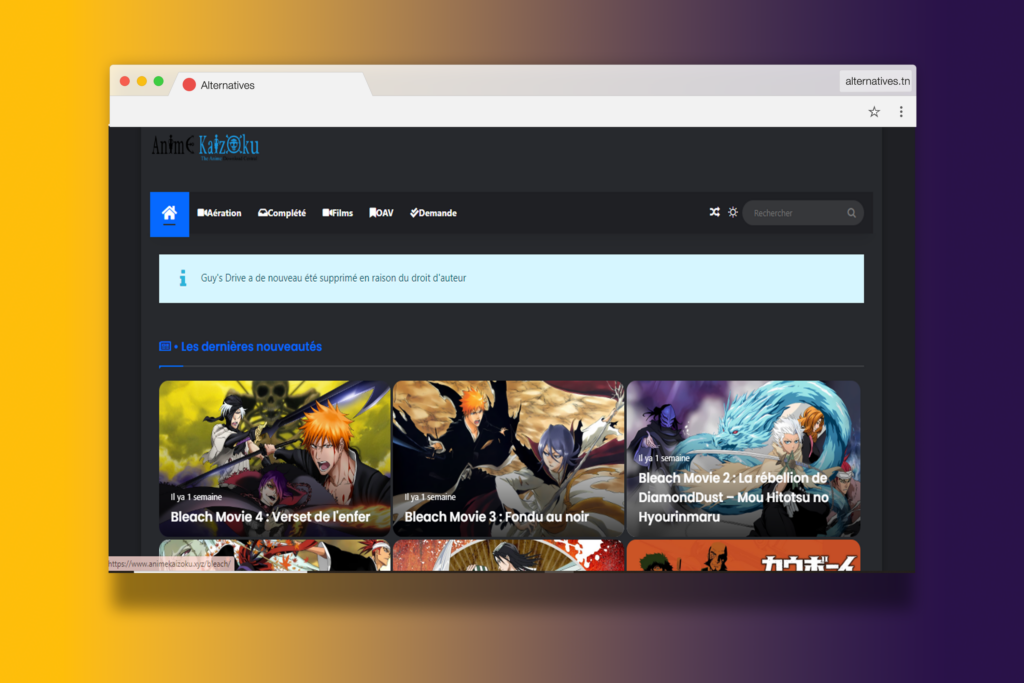Open Bleach Movie 2 DiamondDust card

coord(743,458)
